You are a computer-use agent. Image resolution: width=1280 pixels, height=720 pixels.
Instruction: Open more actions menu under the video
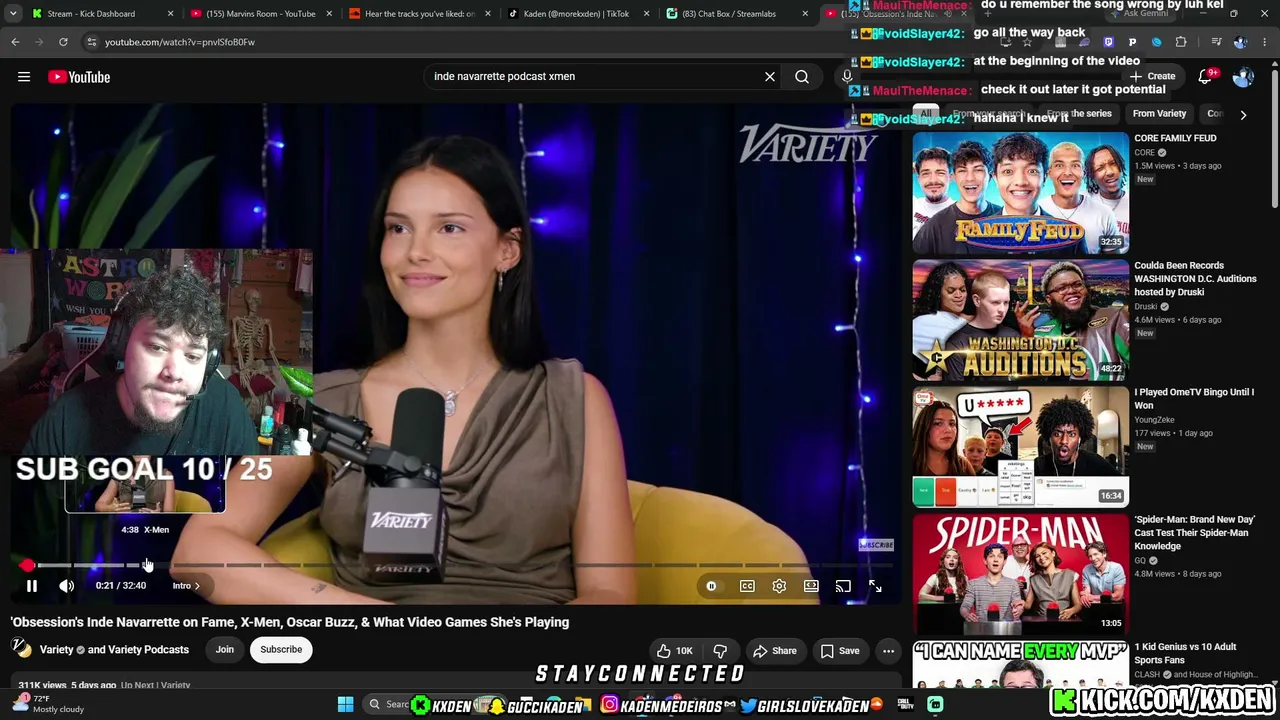pyautogui.click(x=888, y=651)
